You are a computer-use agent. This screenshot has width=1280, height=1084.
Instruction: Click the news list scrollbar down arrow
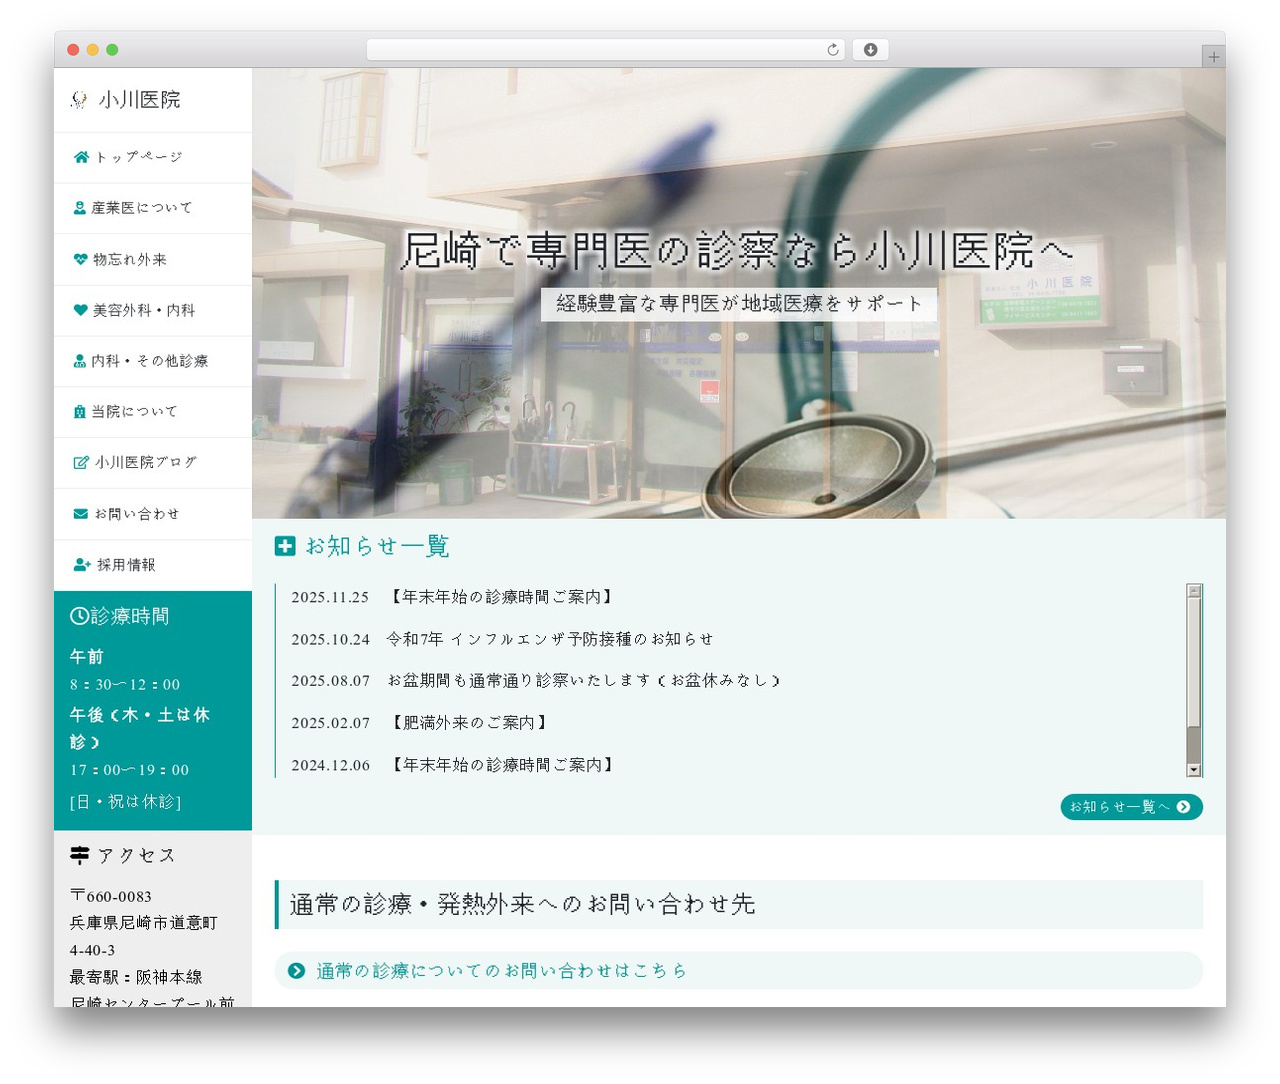pyautogui.click(x=1194, y=770)
